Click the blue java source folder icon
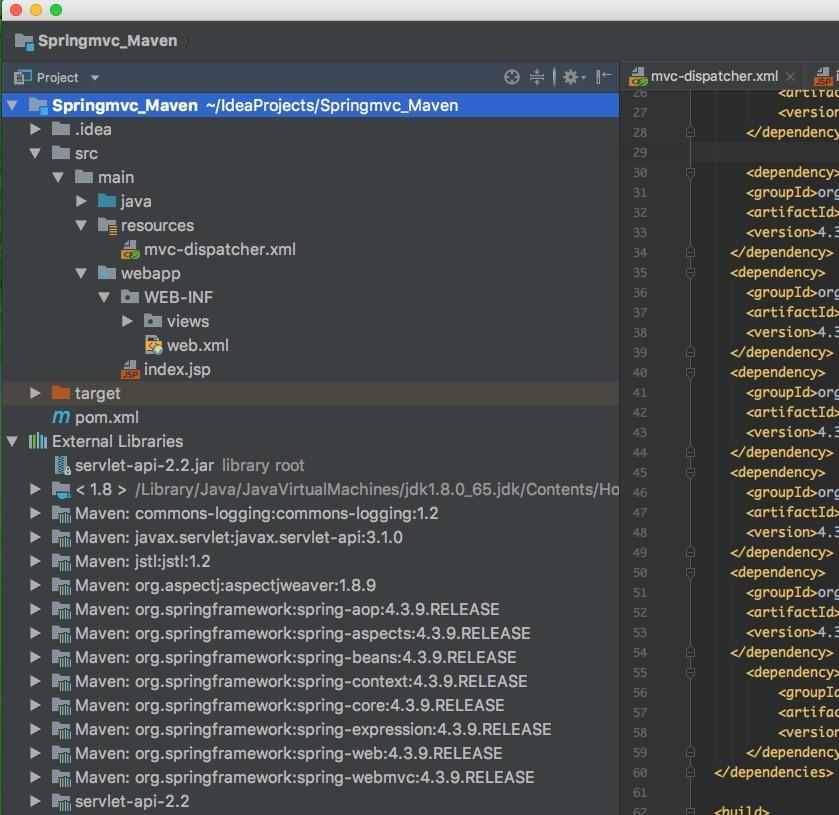This screenshot has height=815, width=839. (107, 201)
